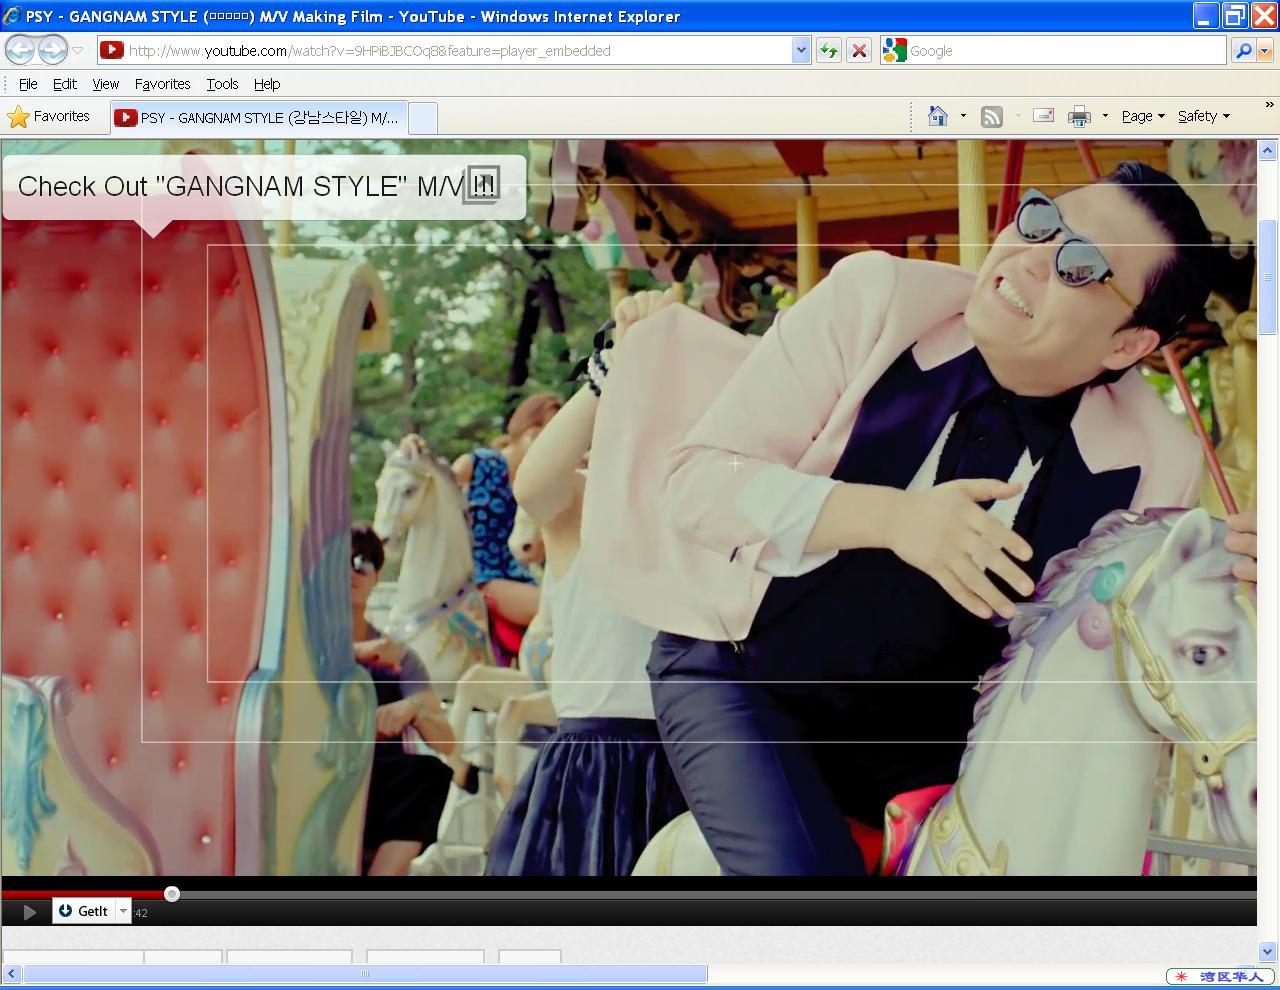Viewport: 1280px width, 990px height.
Task: Click the video frame to toggle playback
Action: coord(629,508)
